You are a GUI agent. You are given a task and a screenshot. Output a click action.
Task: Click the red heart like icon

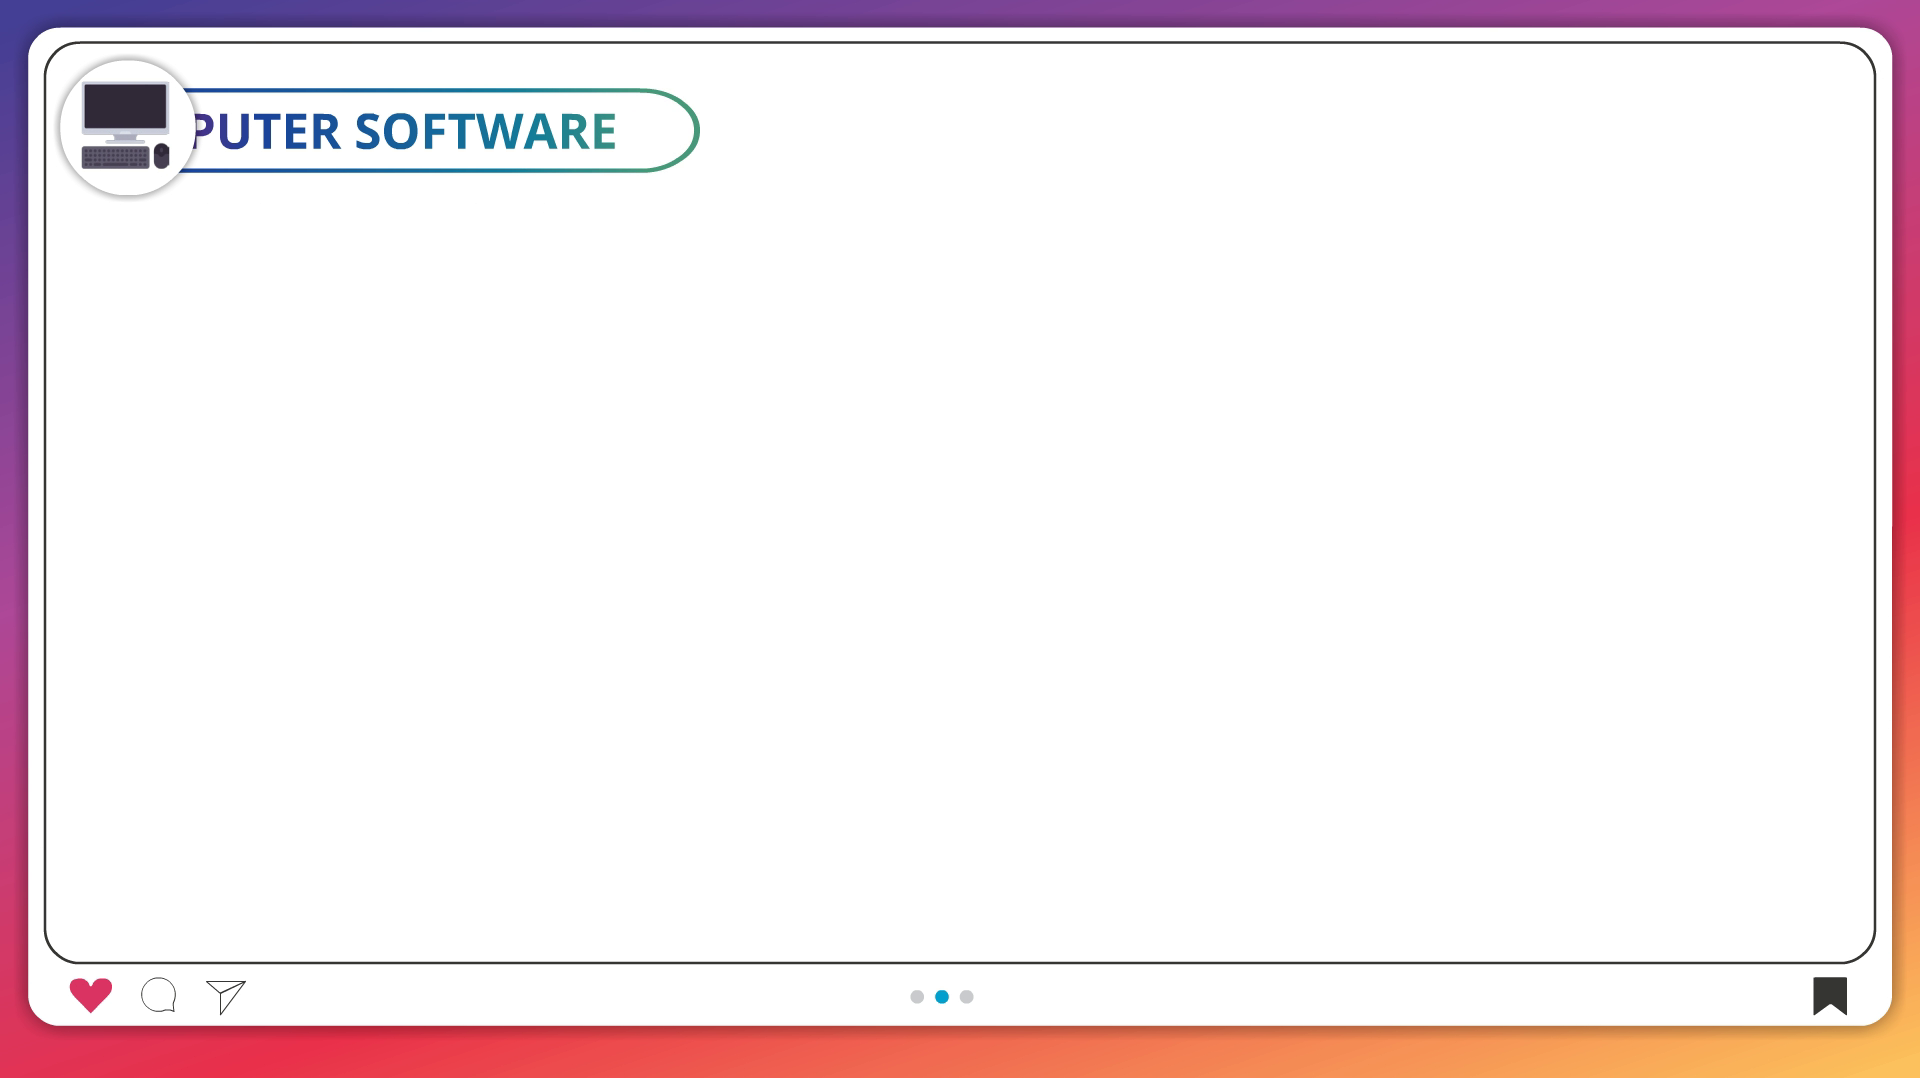point(90,995)
